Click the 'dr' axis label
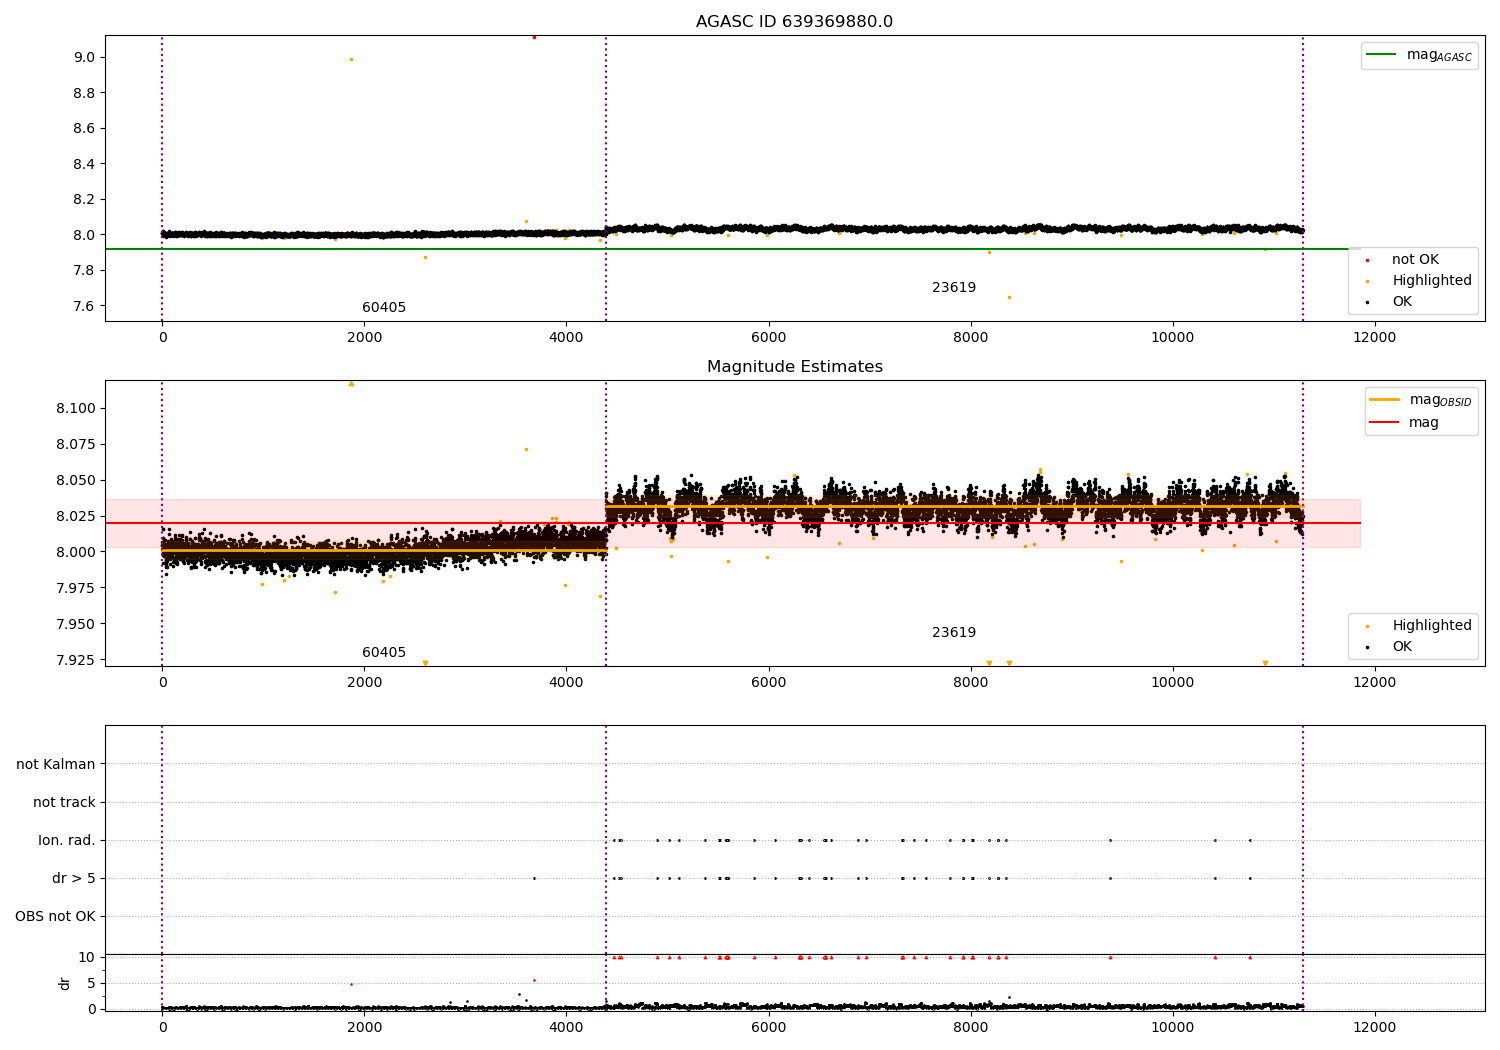Image resolution: width=1500 pixels, height=1050 pixels. click(65, 983)
